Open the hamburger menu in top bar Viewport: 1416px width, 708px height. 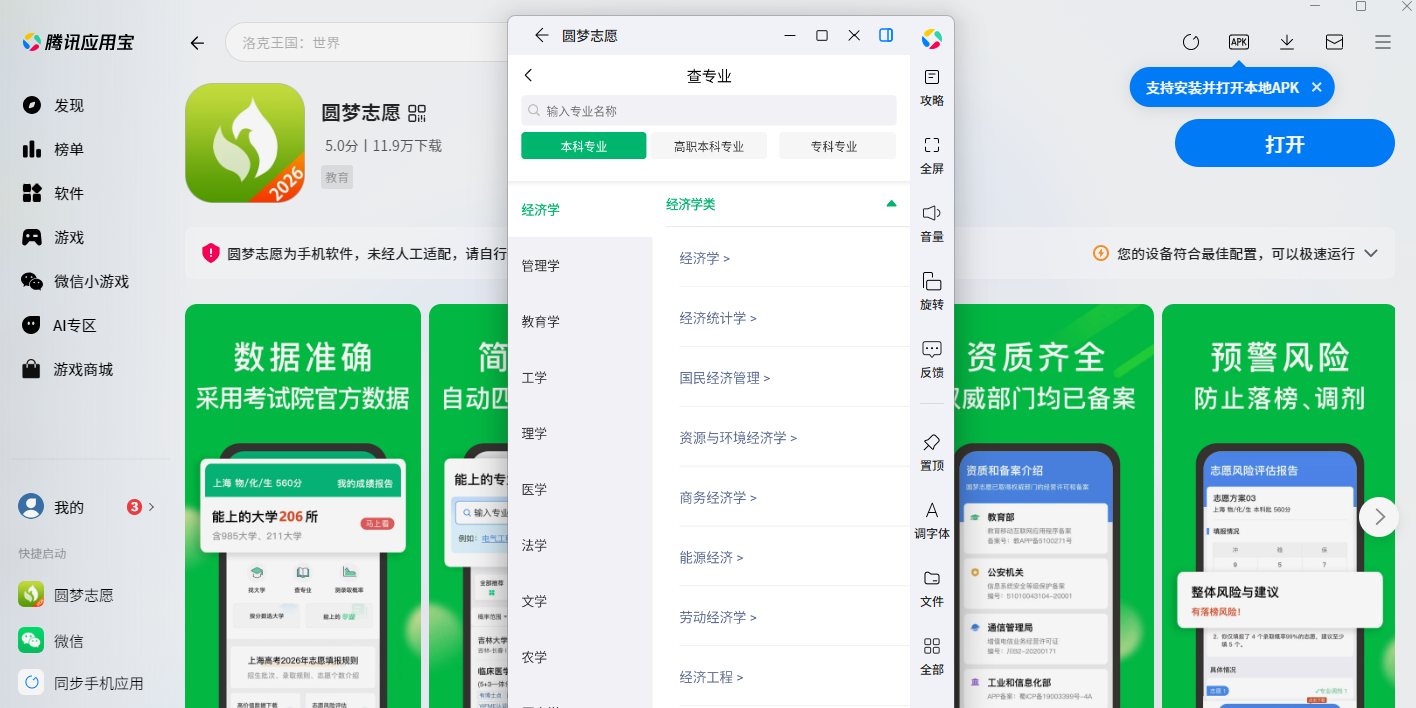click(x=1383, y=42)
